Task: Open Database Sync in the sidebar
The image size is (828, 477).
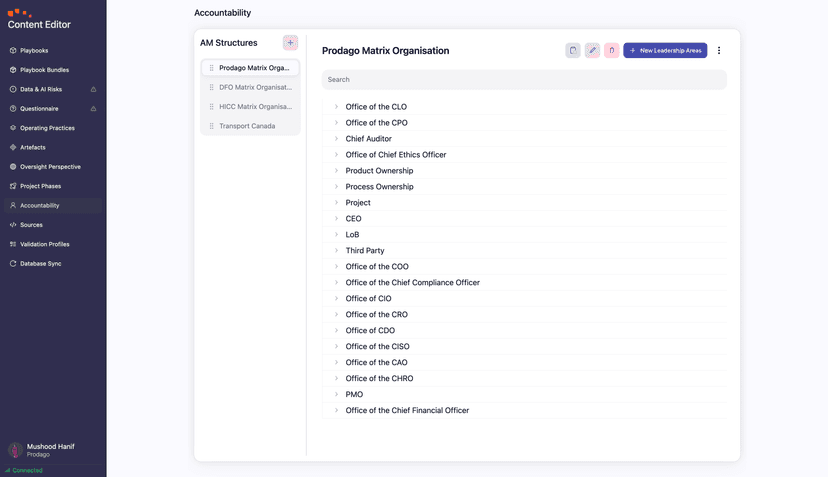Action: pos(41,264)
